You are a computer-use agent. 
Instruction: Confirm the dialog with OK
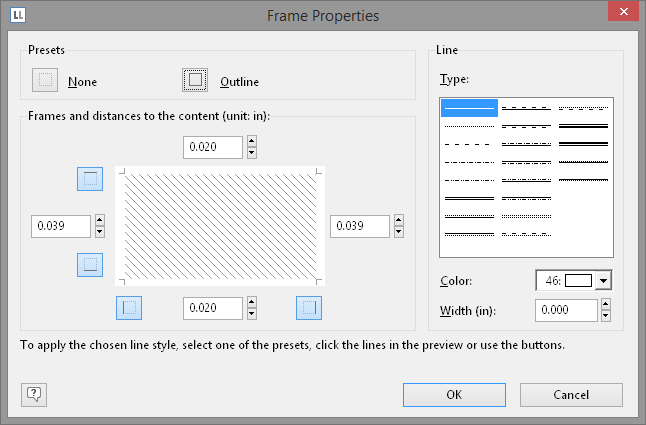[x=454, y=394]
